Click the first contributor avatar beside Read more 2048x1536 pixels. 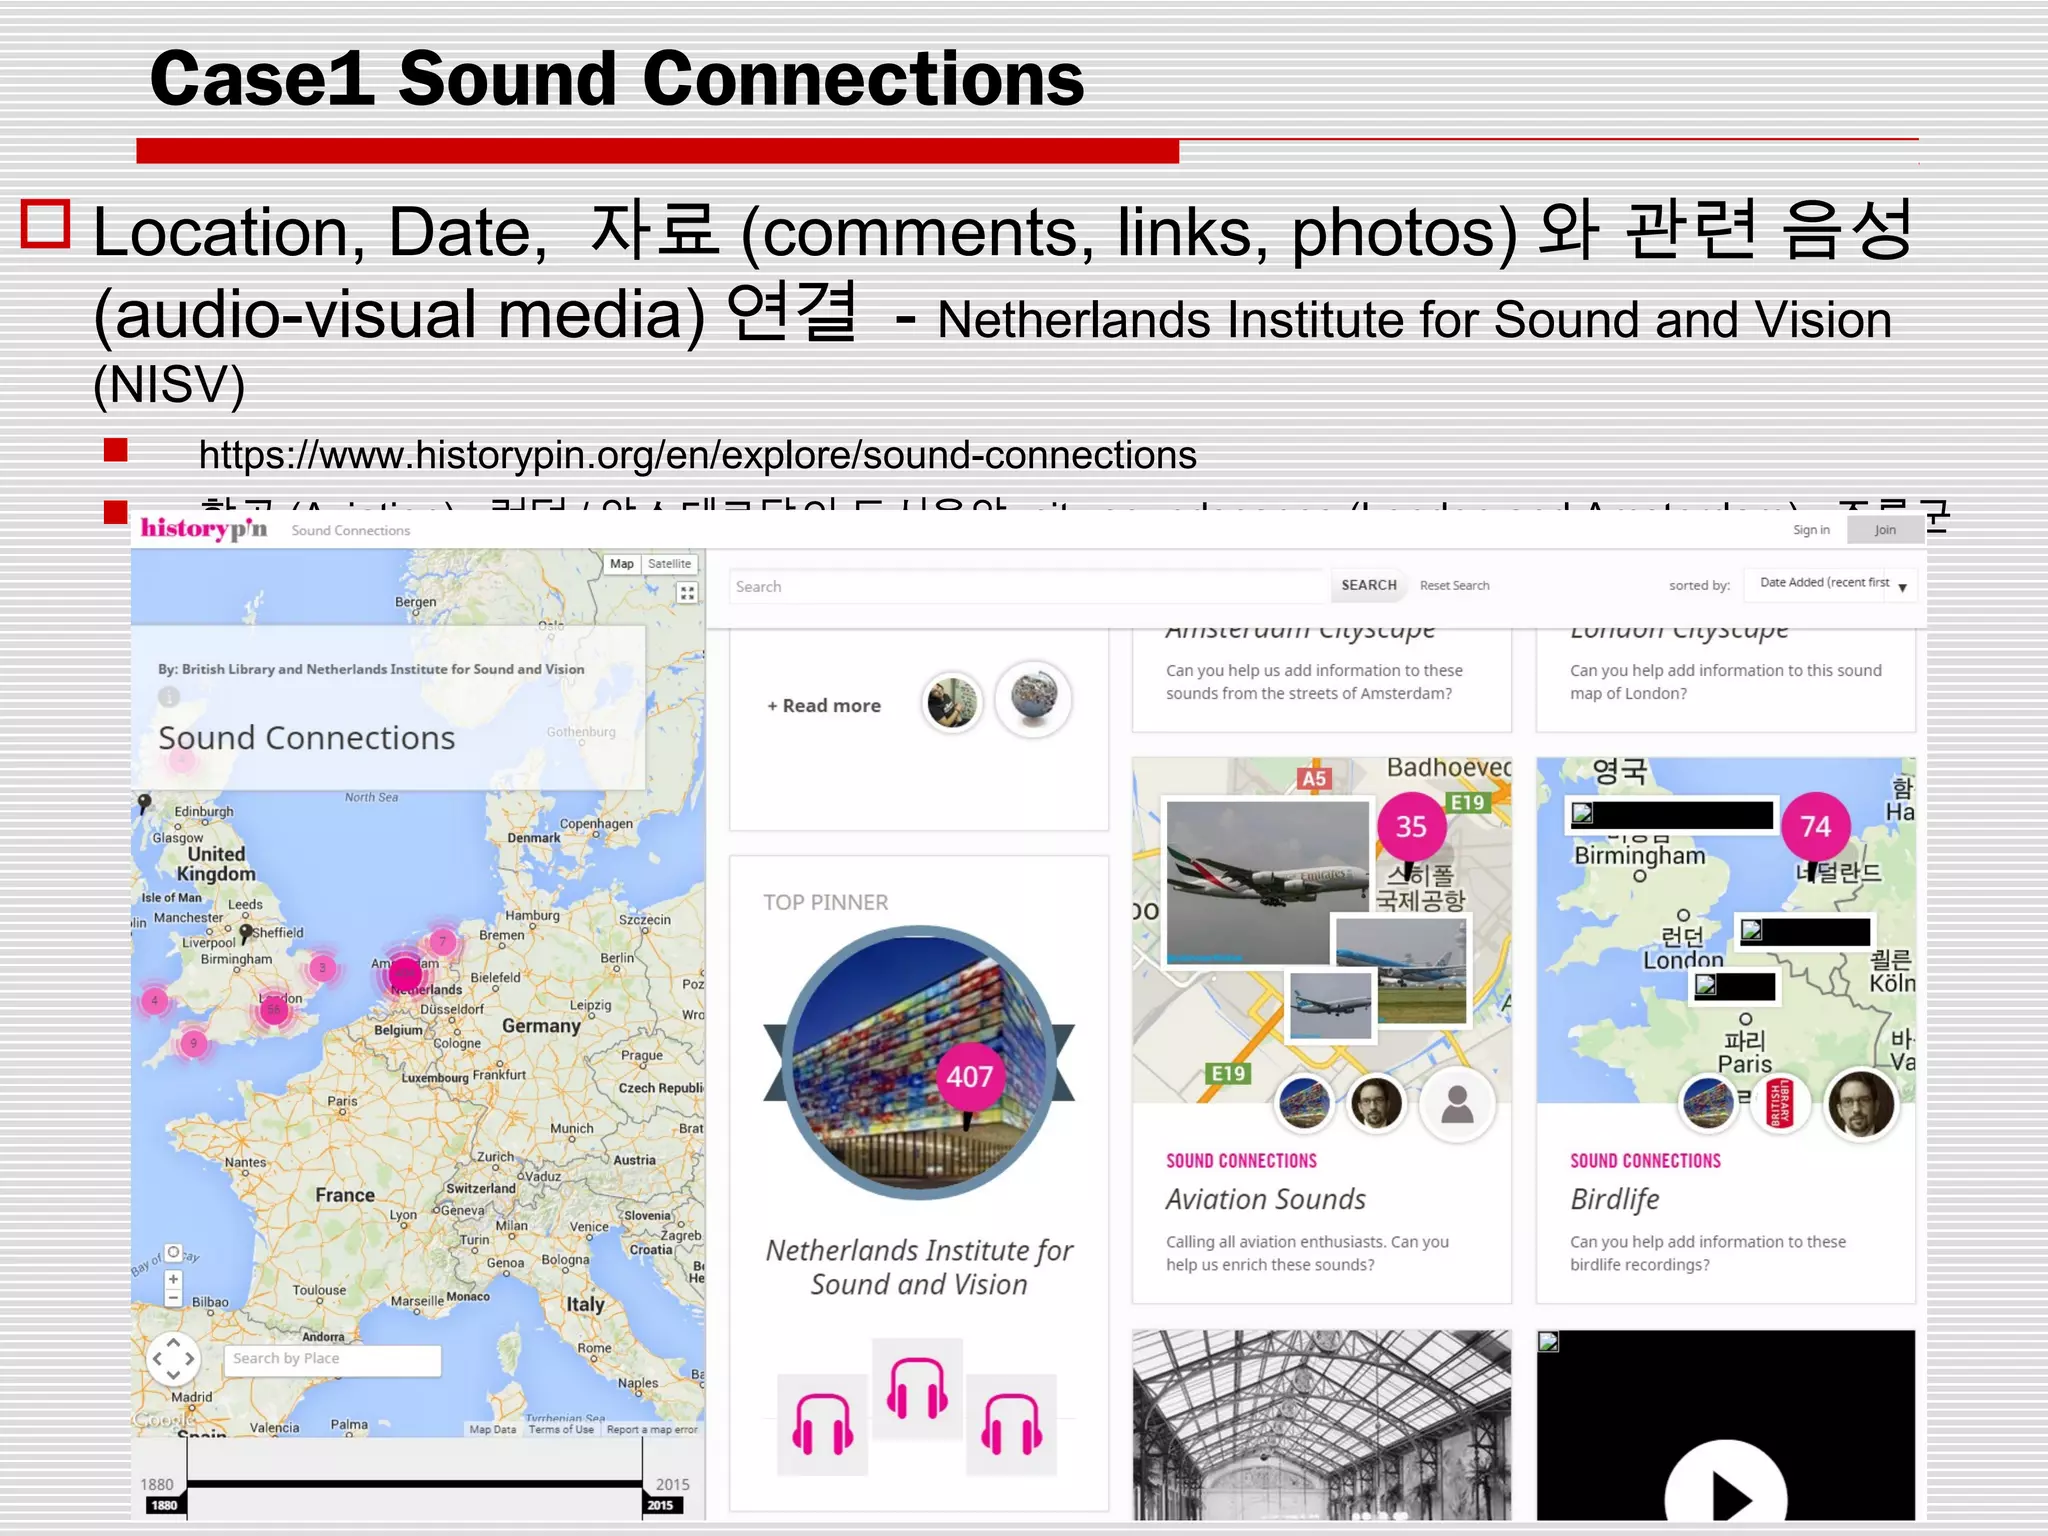pos(952,702)
